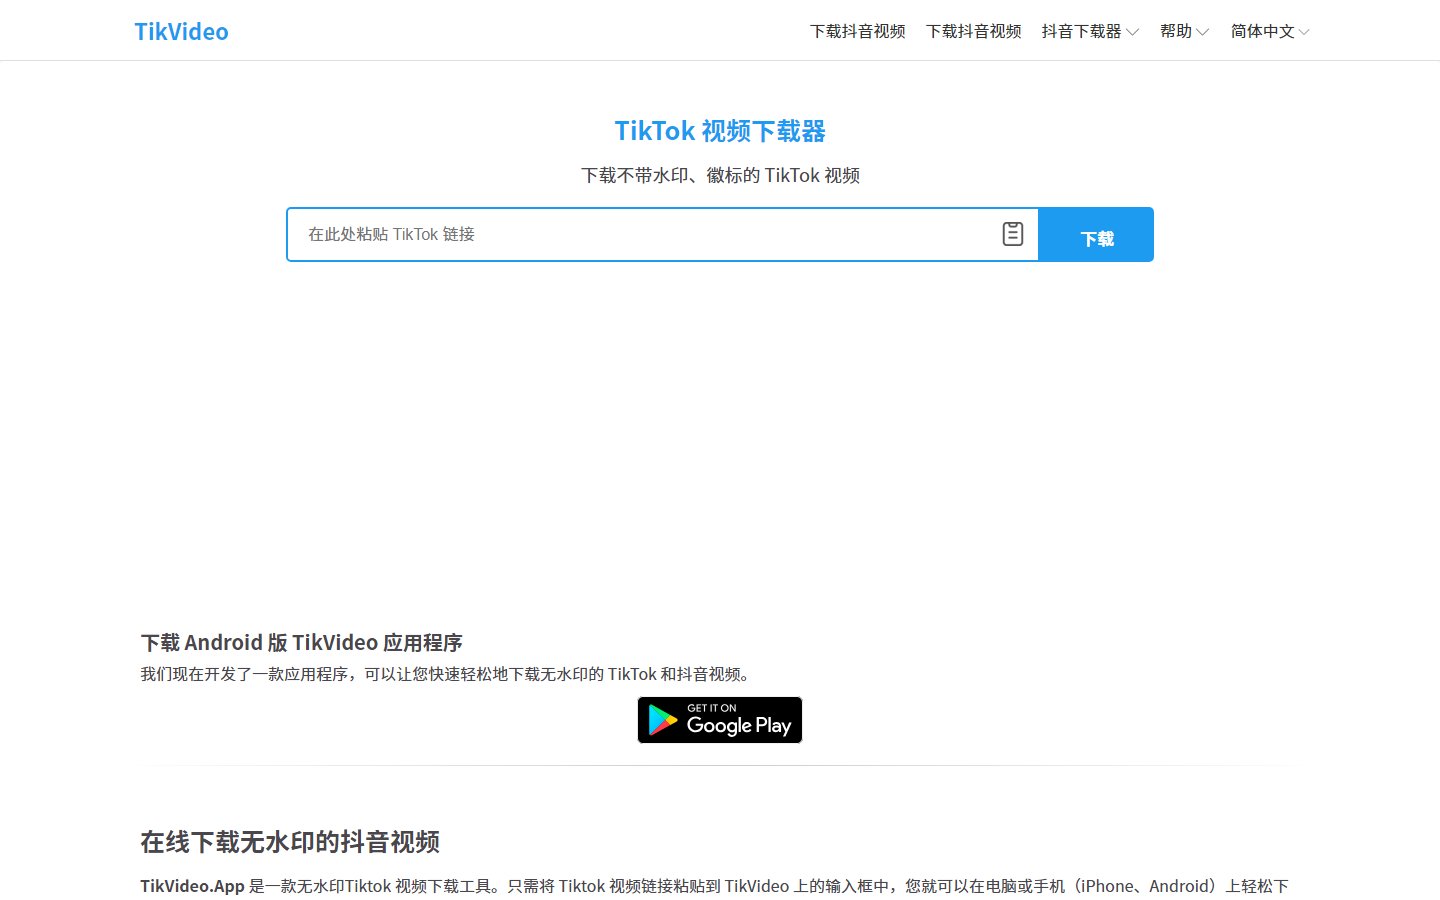Click the sentence starting 我们现在开发了一款应用程序
This screenshot has width=1440, height=900.
pyautogui.click(x=448, y=674)
